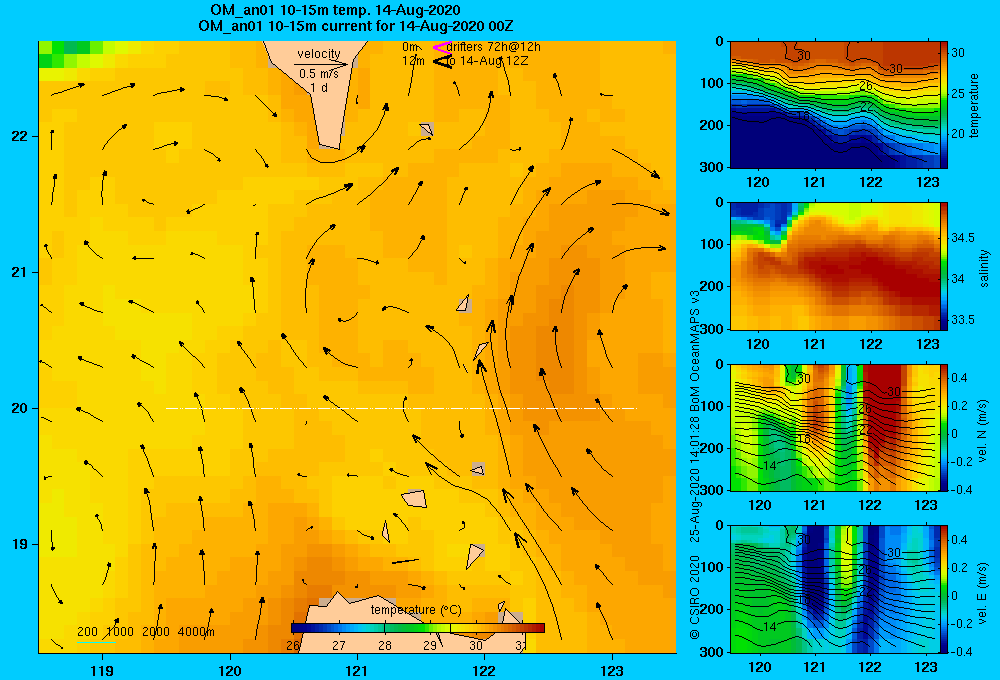The height and width of the screenshot is (680, 1000).
Task: Click the main temperature color bar on map
Action: pos(418,628)
